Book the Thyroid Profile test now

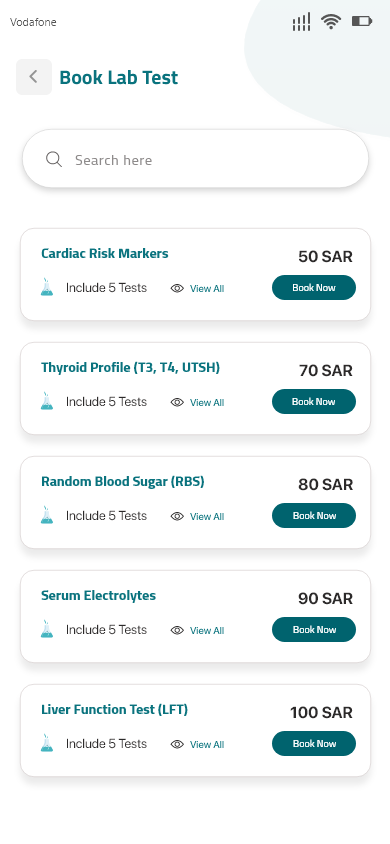(314, 402)
